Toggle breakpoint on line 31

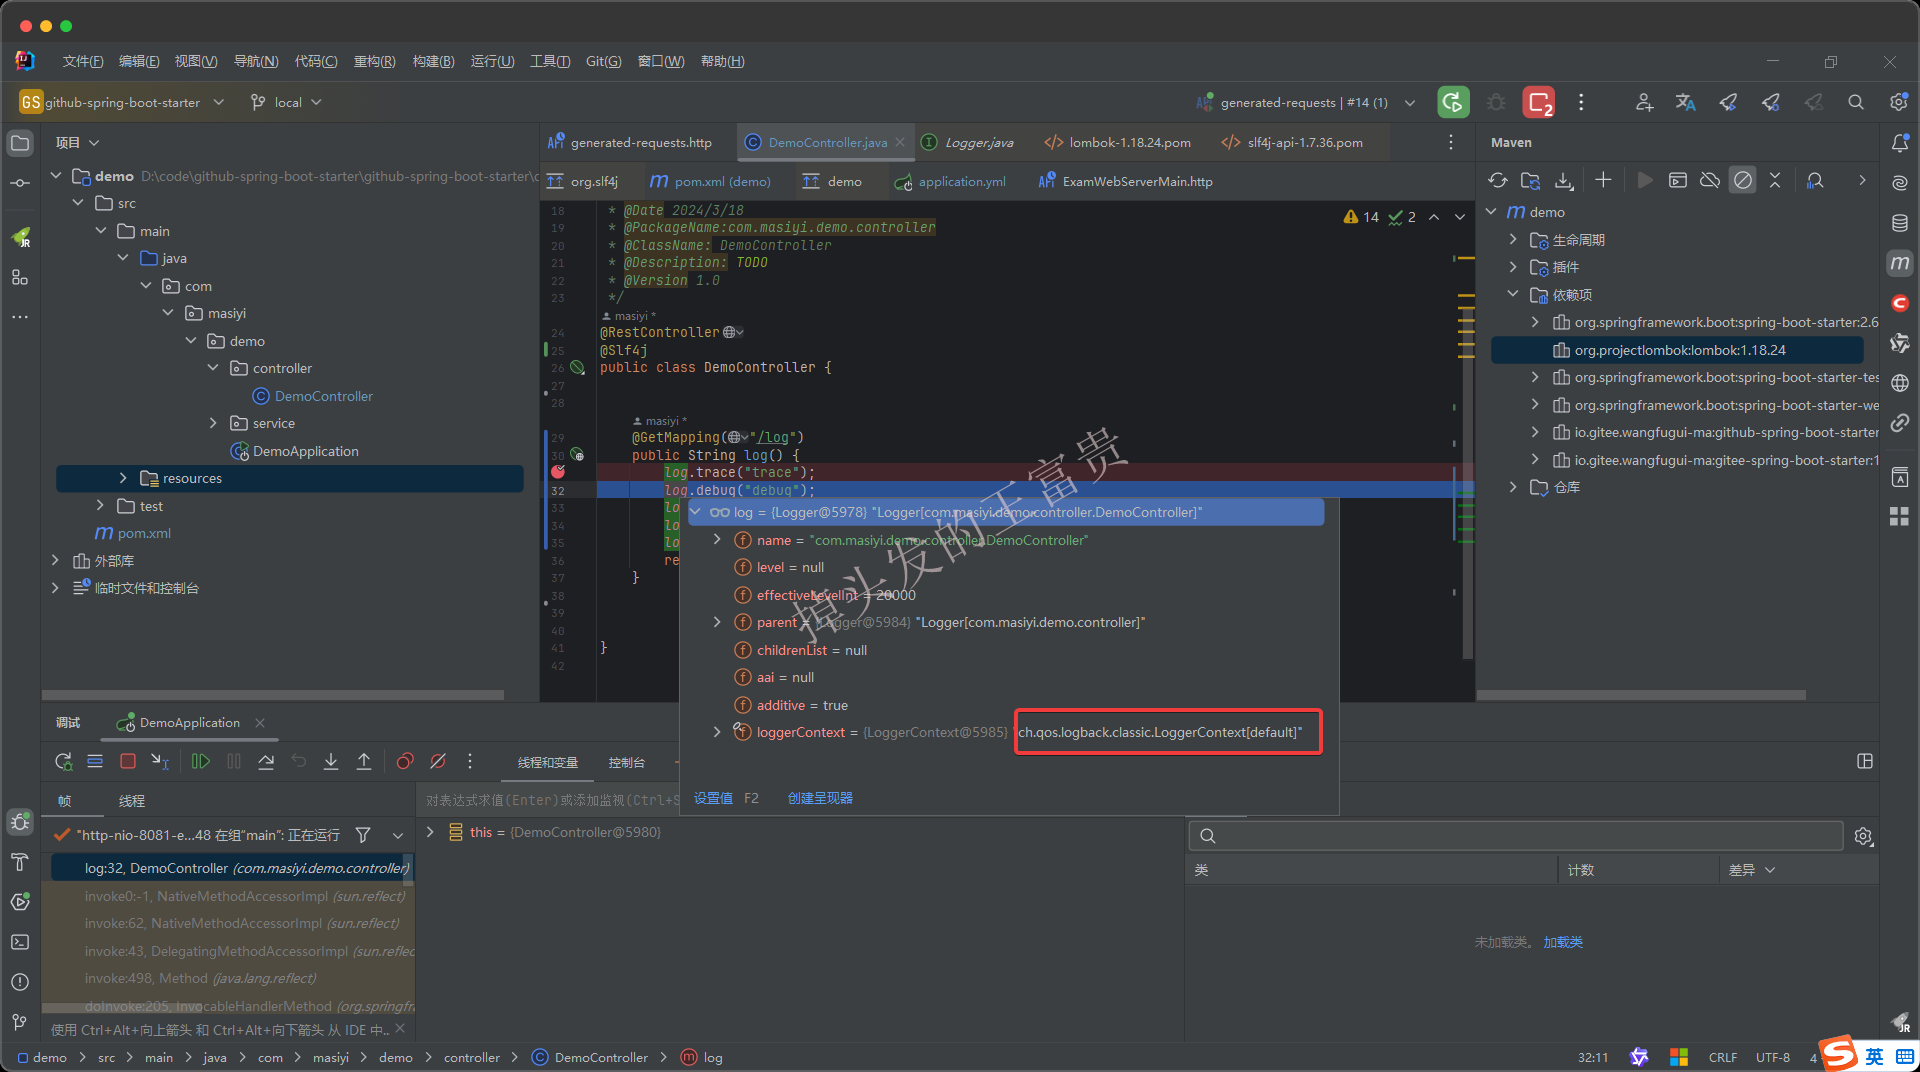(558, 472)
